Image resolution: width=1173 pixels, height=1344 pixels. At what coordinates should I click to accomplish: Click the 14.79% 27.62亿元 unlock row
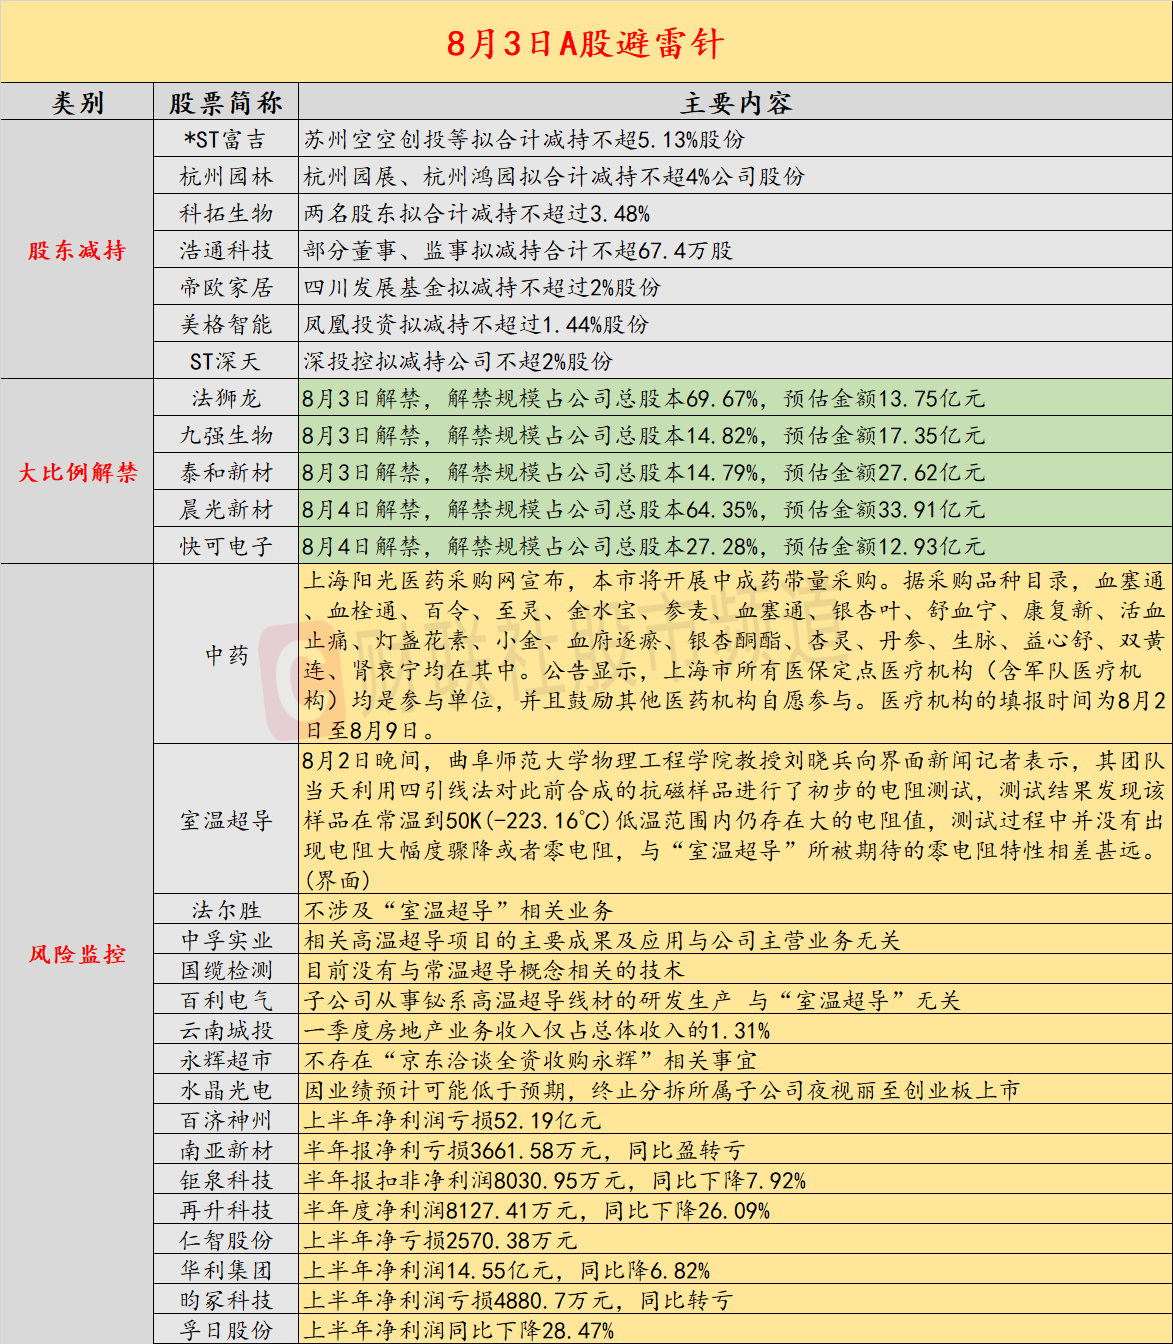tap(735, 473)
